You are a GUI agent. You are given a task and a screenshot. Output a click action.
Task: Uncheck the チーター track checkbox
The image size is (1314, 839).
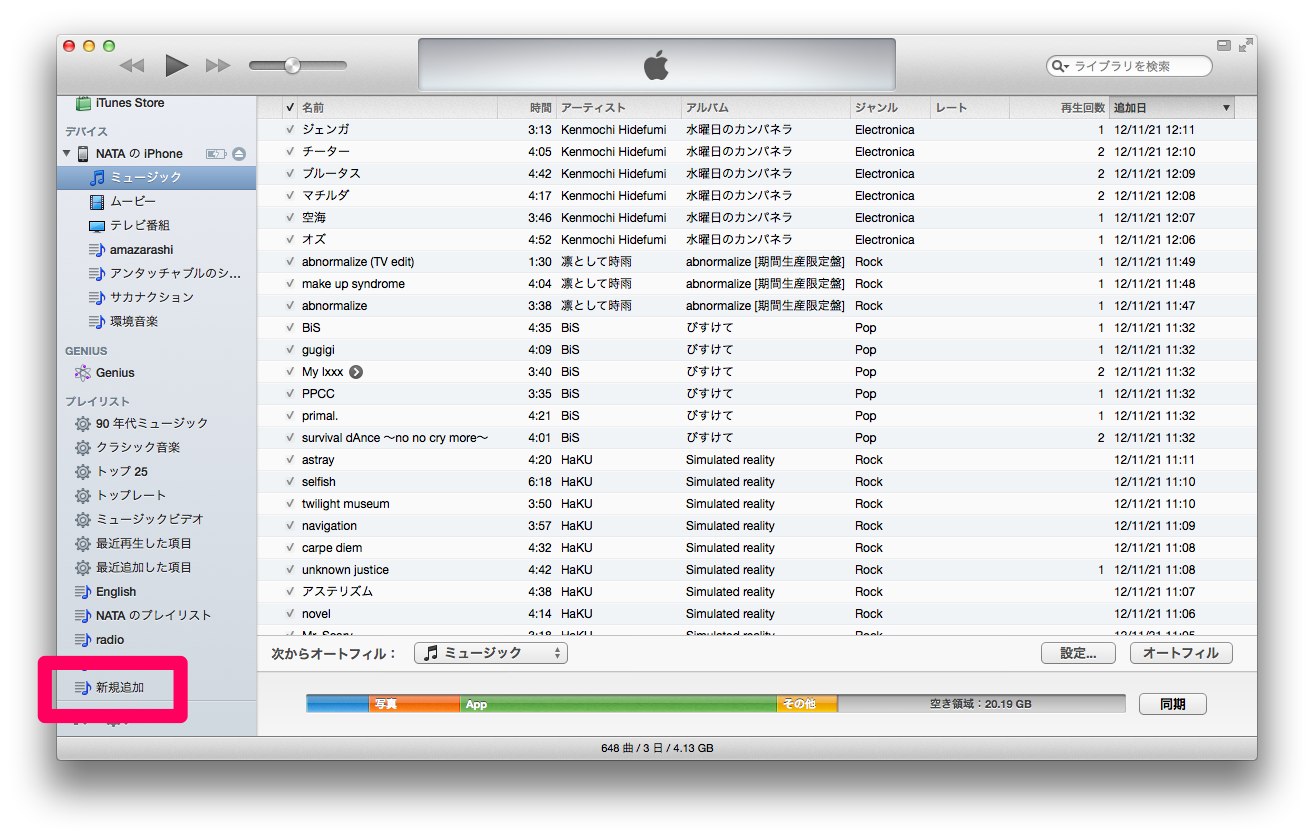pyautogui.click(x=290, y=152)
